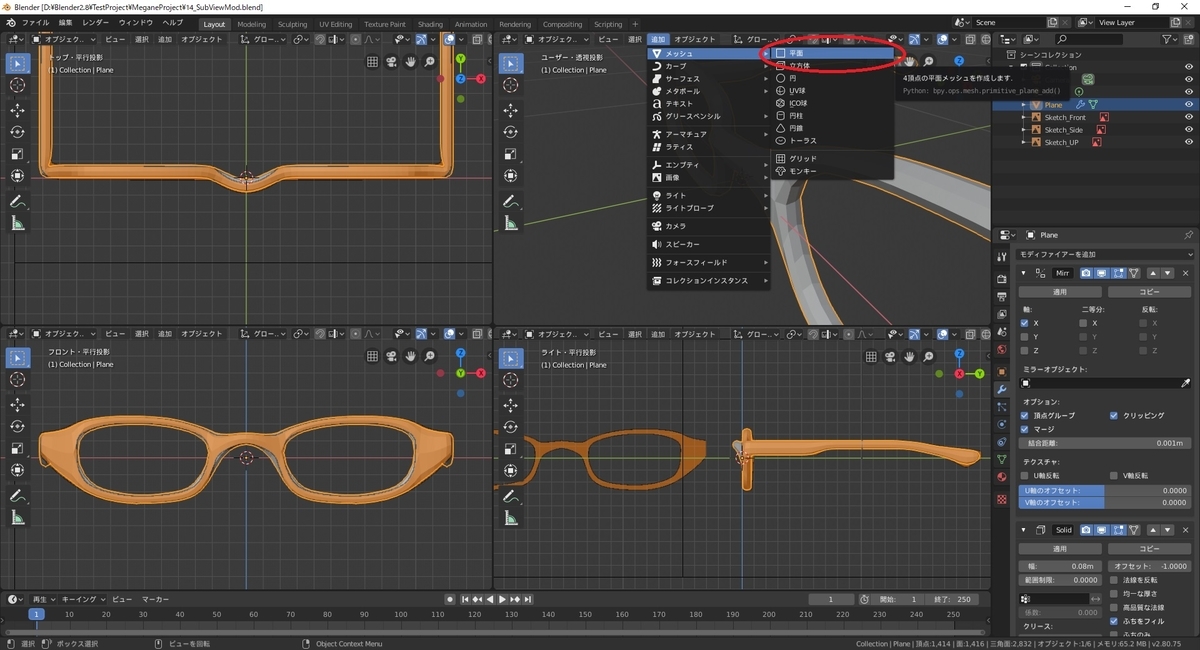
Task: Choose the Move tool in Top view toolbar
Action: click(x=17, y=110)
